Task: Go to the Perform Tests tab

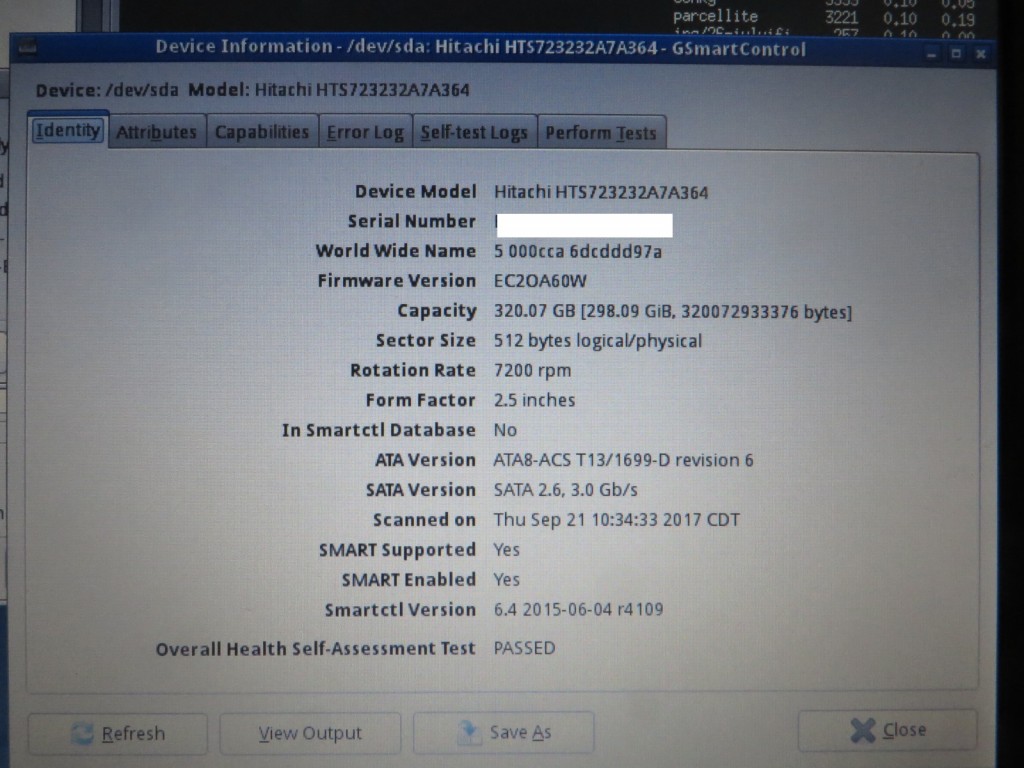Action: [601, 133]
